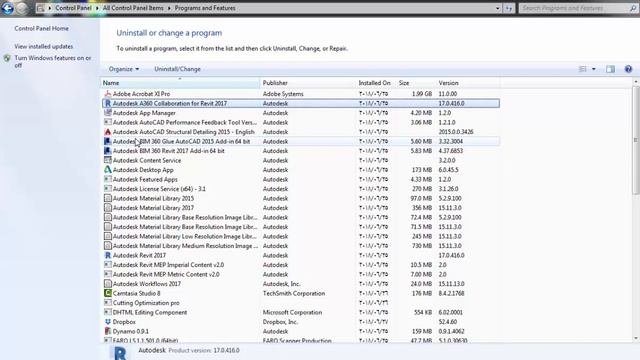
Task: Click the Autodesk Featured Apps icon
Action: (x=108, y=179)
